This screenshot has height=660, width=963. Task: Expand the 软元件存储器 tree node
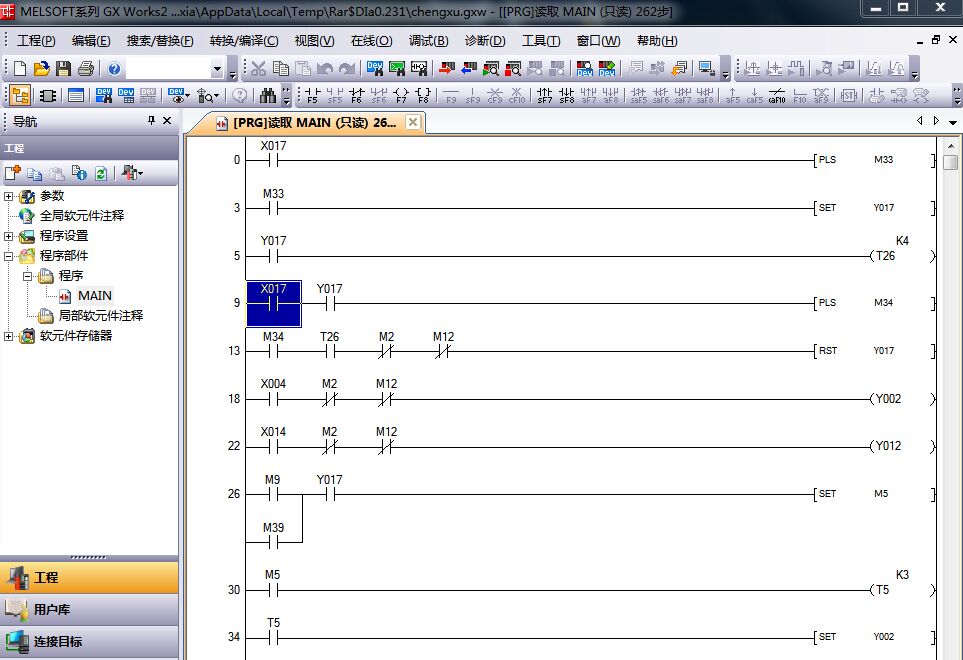[9, 336]
